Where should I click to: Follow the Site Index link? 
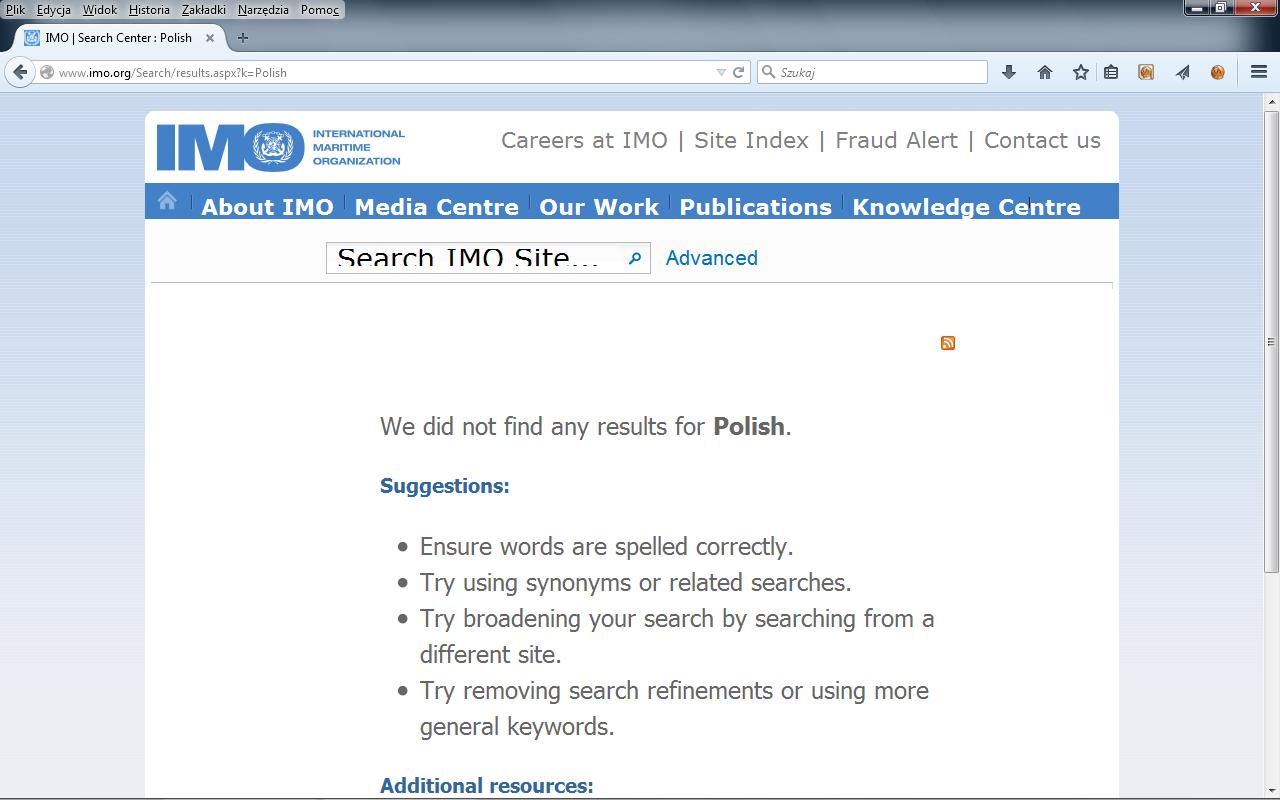(751, 140)
